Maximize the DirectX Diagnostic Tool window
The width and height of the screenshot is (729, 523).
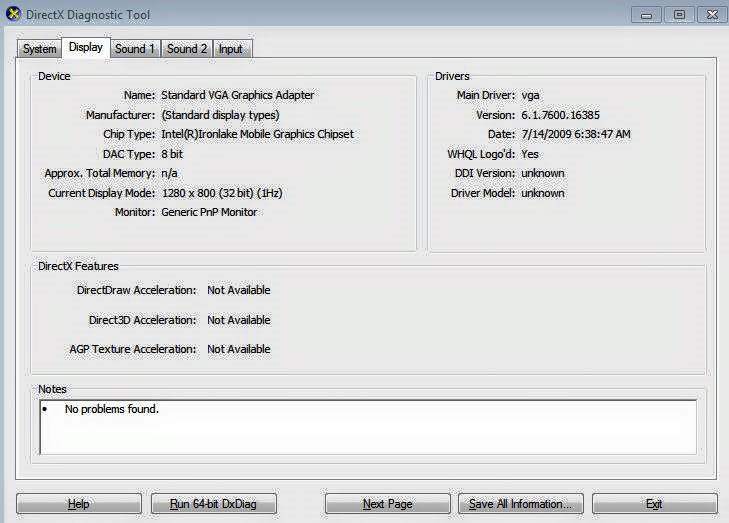[679, 14]
